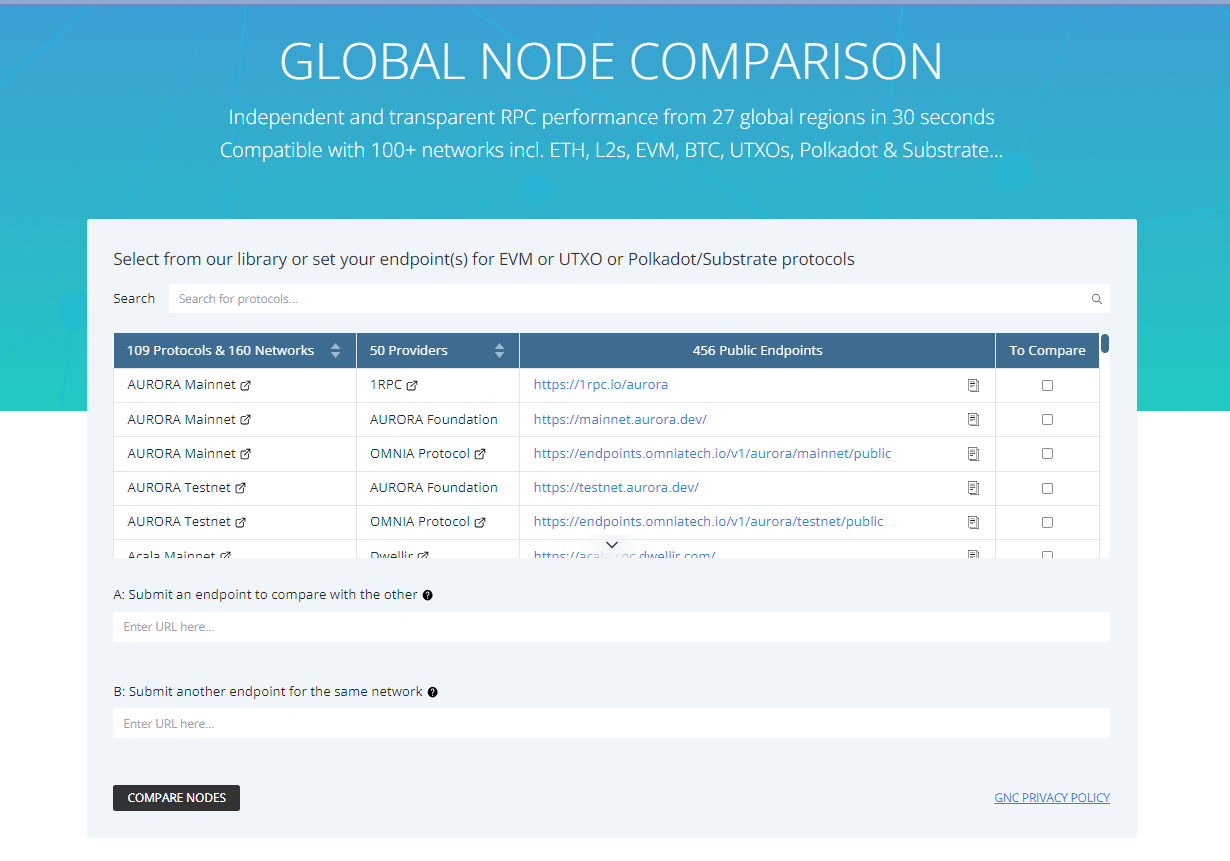The width and height of the screenshot is (1230, 861).
Task: Open the external link beside OMNIA Protocol
Action: [x=481, y=453]
